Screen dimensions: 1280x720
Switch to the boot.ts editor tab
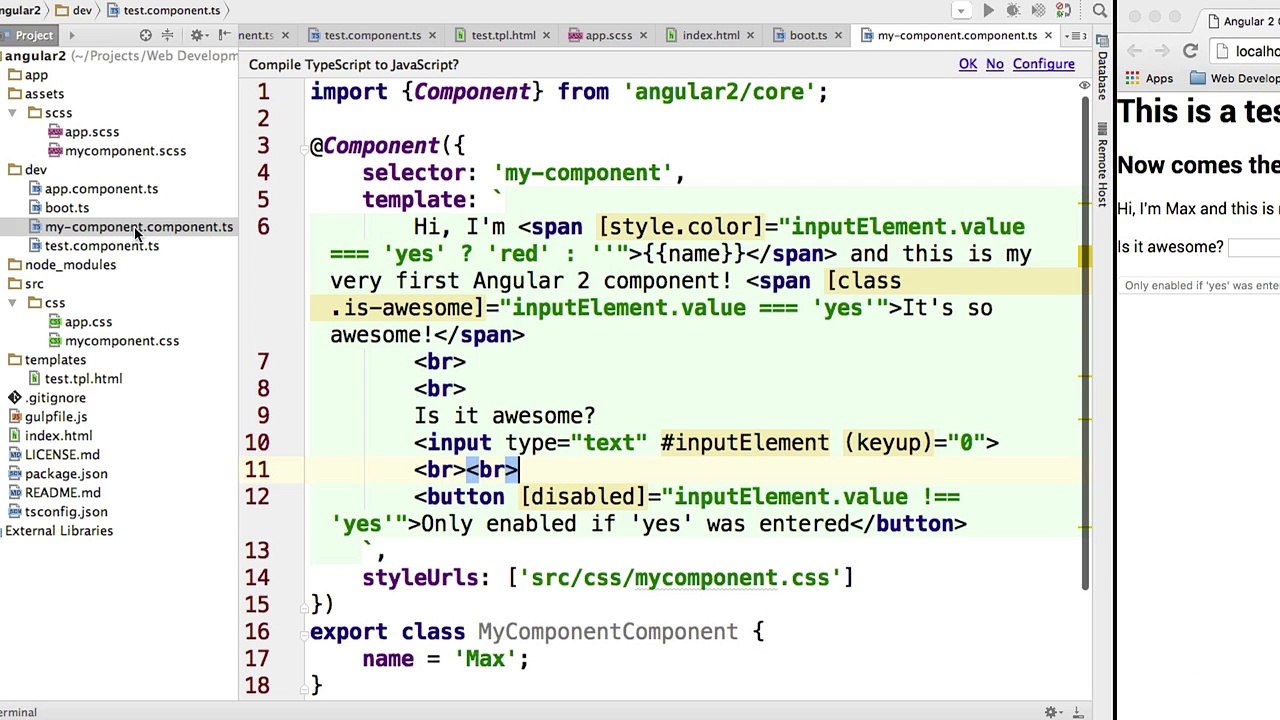point(808,35)
